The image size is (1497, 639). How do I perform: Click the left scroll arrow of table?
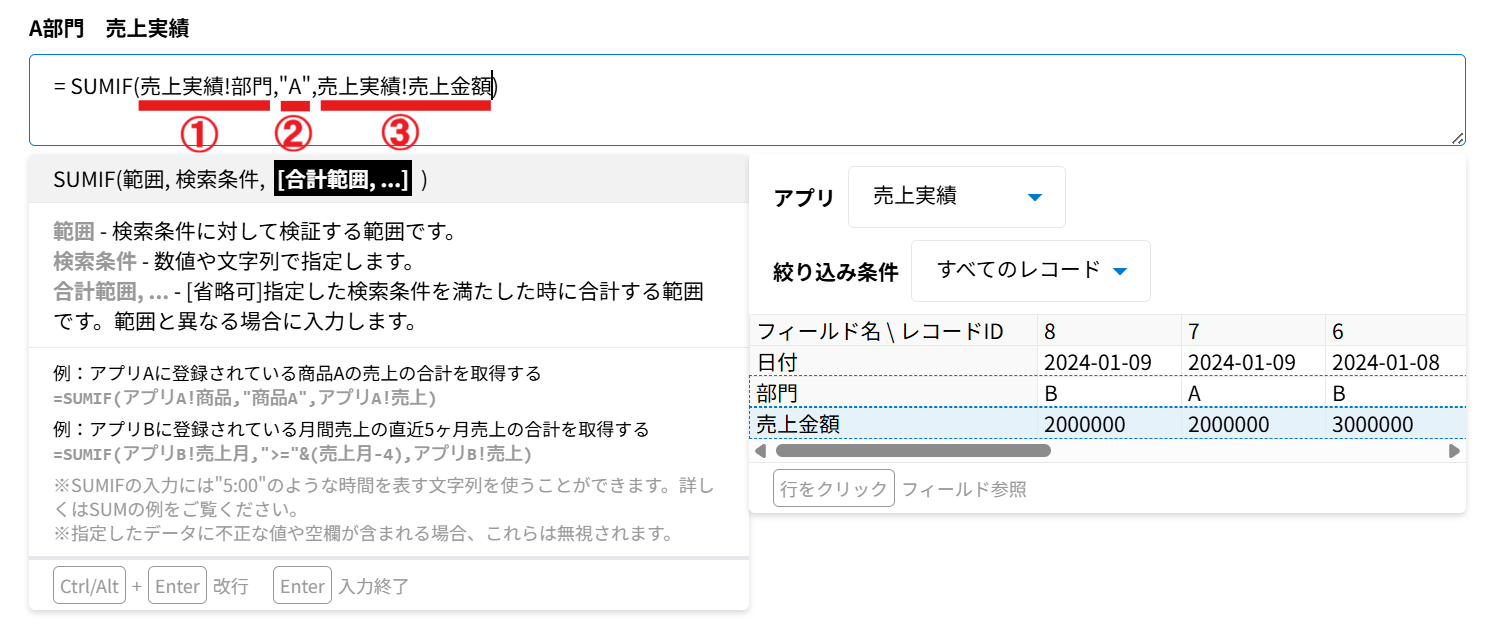pyautogui.click(x=760, y=451)
